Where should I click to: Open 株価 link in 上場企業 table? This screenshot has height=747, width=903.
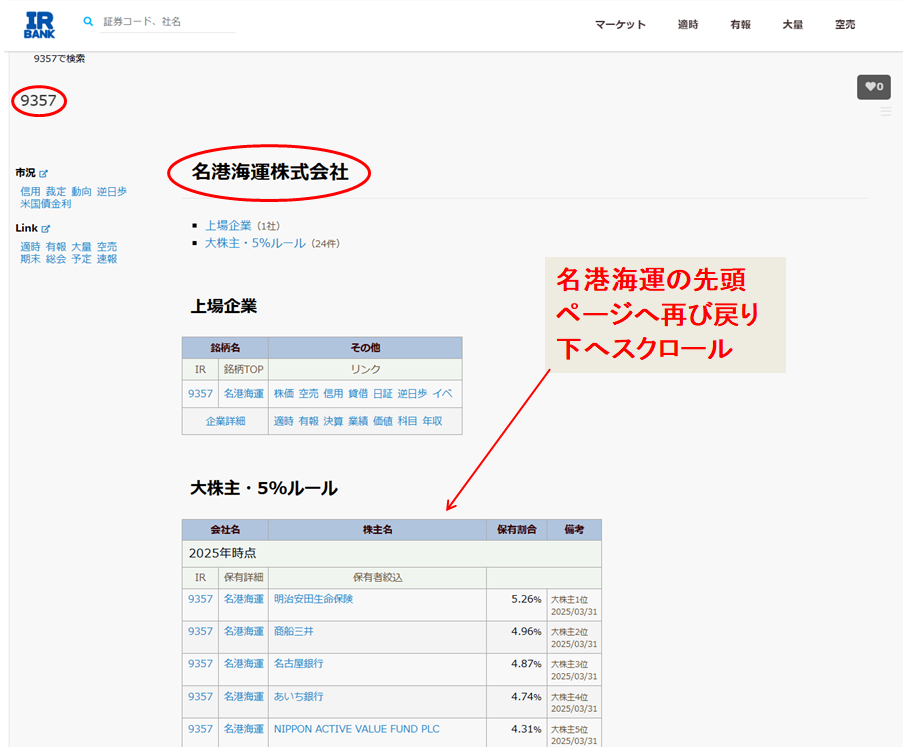point(284,394)
